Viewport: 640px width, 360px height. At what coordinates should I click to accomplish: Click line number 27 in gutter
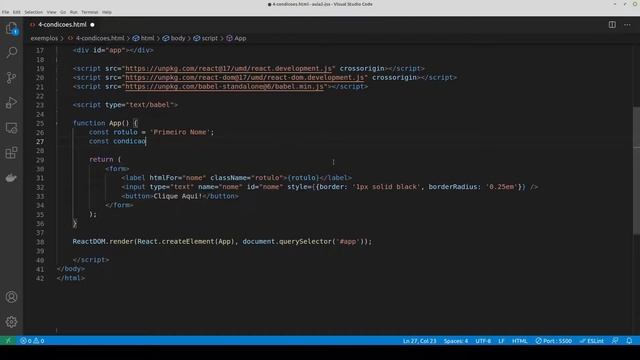coord(40,142)
